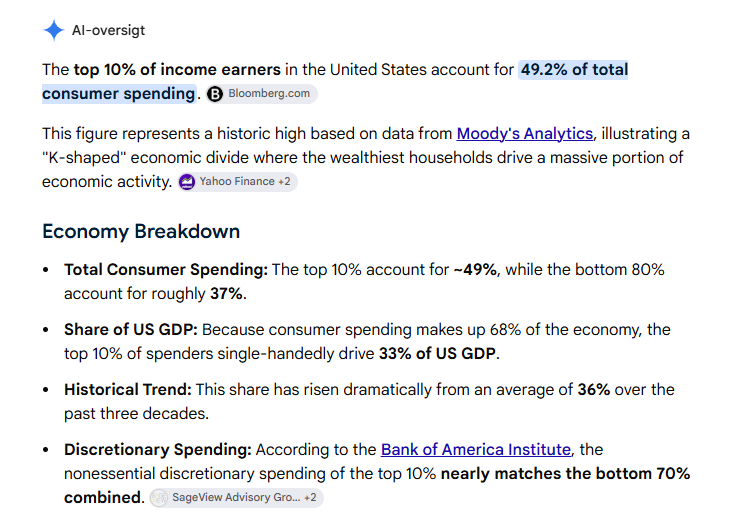The image size is (735, 532).
Task: Click the bold '33% of US GDP' text
Action: [x=437, y=353]
